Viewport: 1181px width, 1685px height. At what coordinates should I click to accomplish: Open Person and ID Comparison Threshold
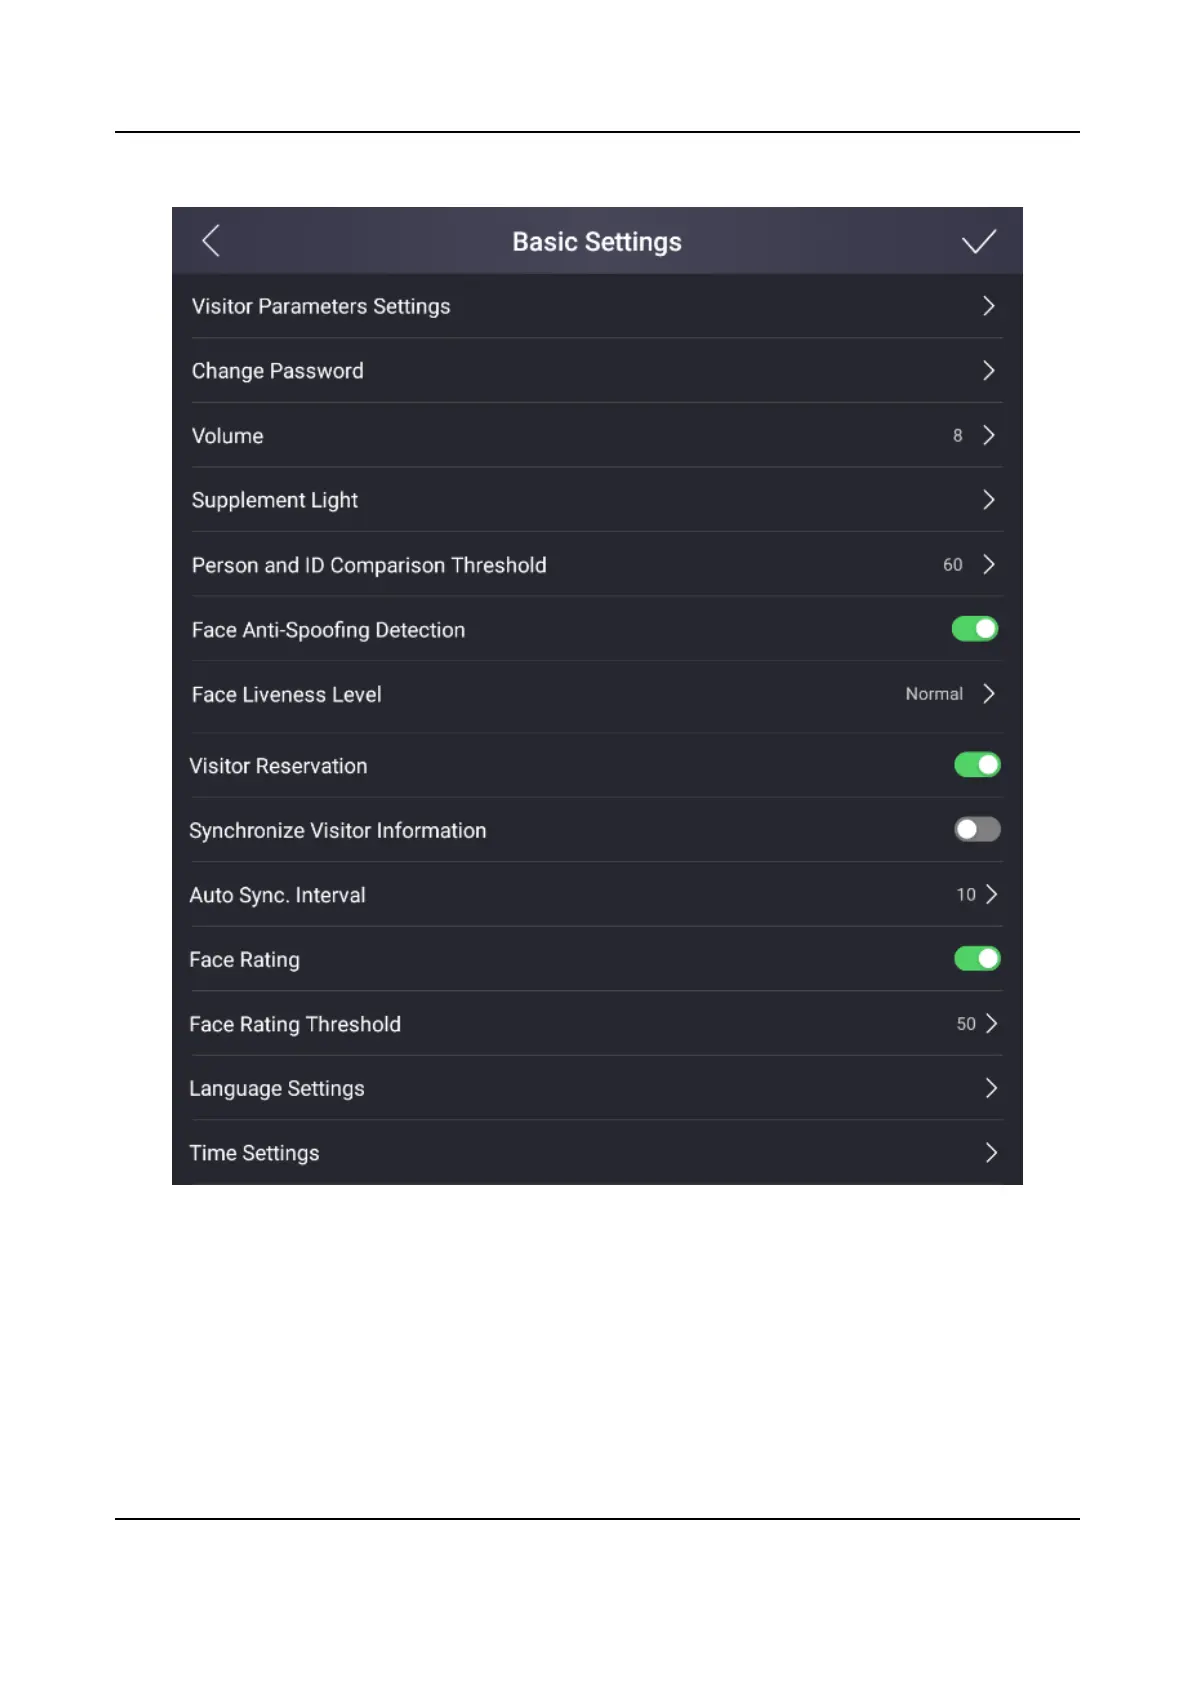pyautogui.click(x=369, y=565)
